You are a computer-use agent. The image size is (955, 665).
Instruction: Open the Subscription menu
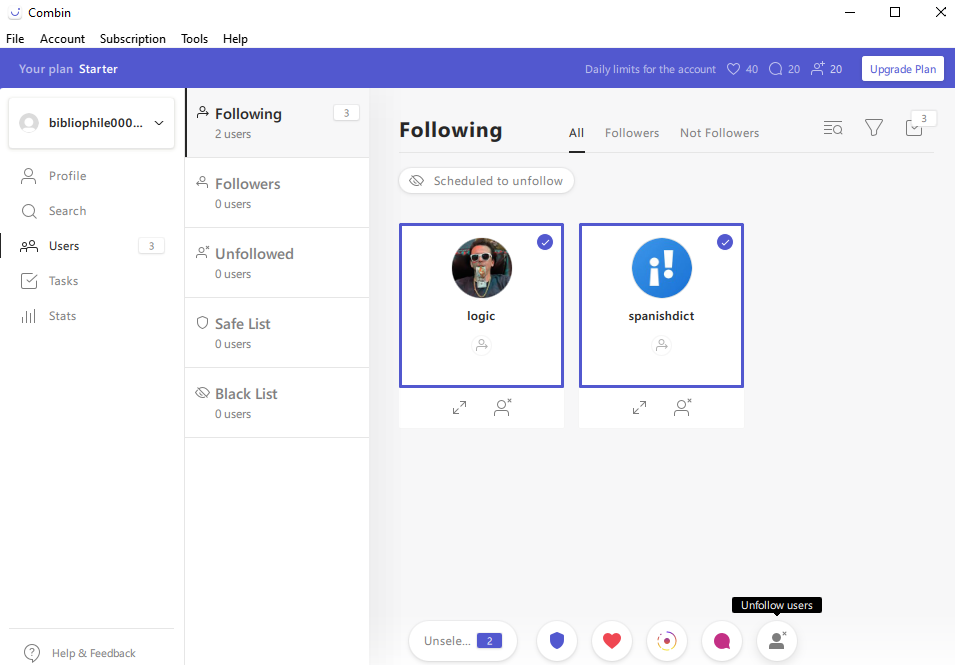tap(133, 39)
